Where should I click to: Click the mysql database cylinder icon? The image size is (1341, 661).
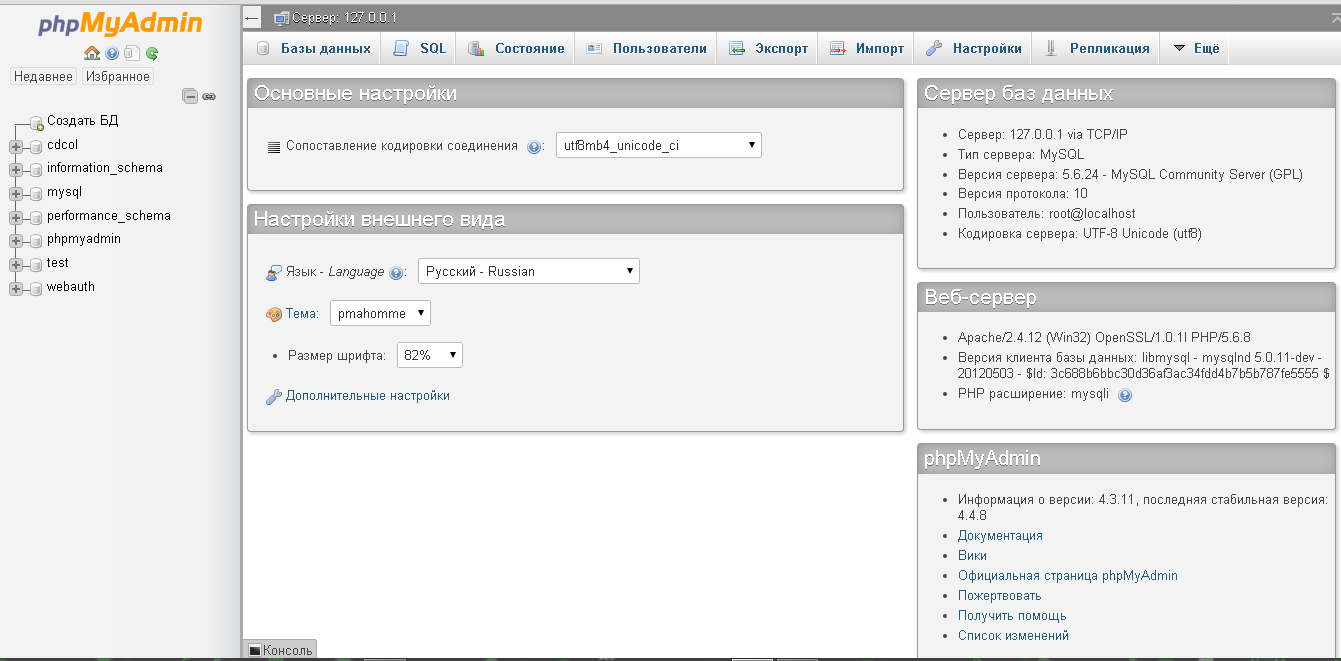37,193
